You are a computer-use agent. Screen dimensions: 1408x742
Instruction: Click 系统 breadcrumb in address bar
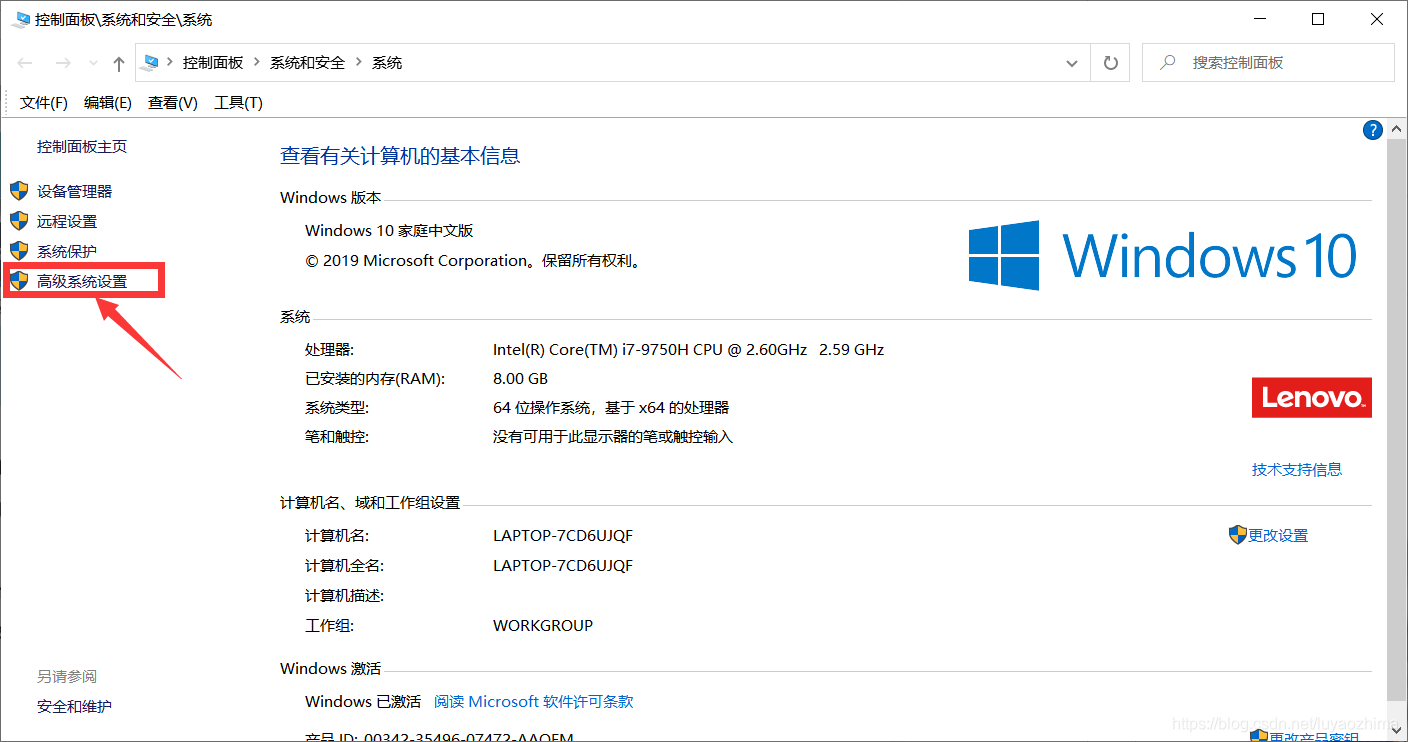tap(387, 63)
